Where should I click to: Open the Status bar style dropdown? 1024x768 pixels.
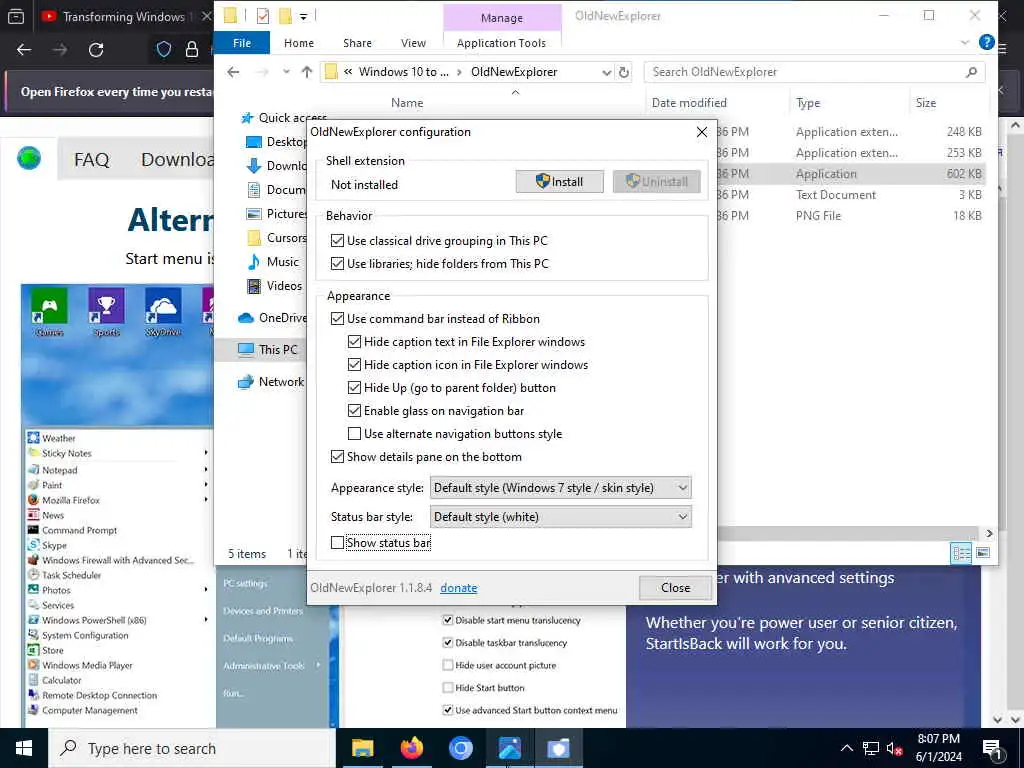(x=560, y=517)
